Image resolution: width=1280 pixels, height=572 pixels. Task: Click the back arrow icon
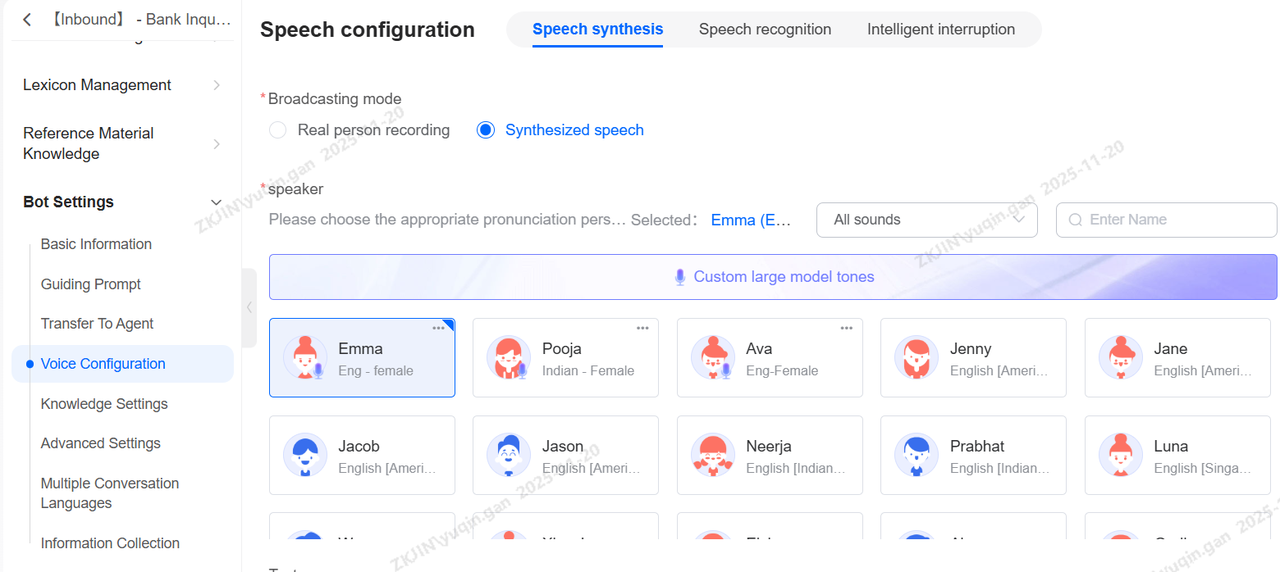click(27, 20)
